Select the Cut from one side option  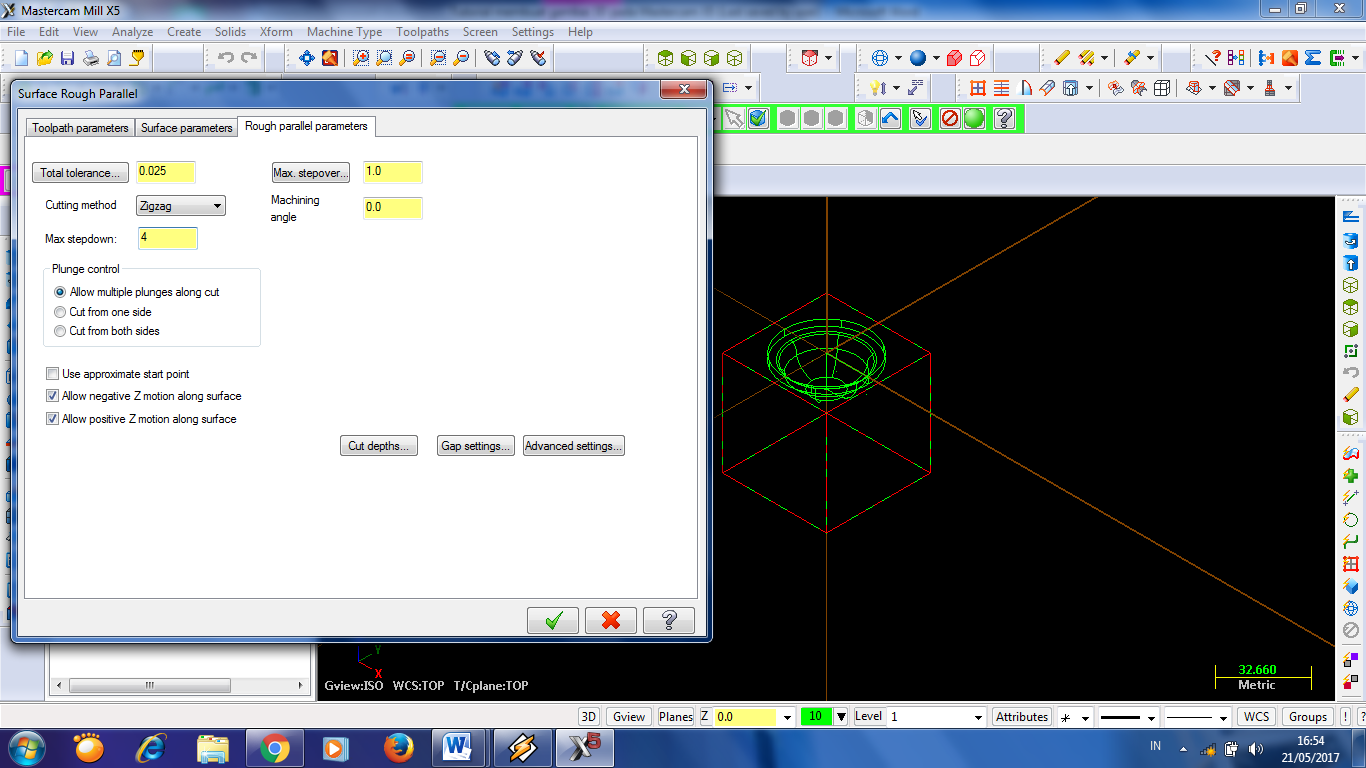pyautogui.click(x=103, y=312)
